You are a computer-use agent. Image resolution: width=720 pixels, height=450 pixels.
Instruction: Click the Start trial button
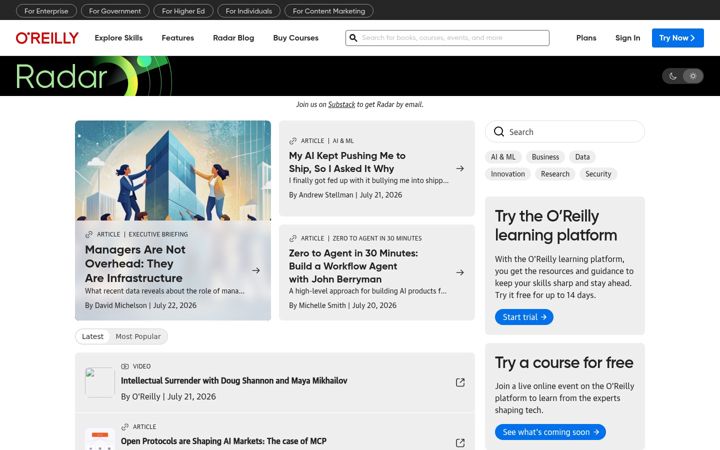[x=524, y=317]
